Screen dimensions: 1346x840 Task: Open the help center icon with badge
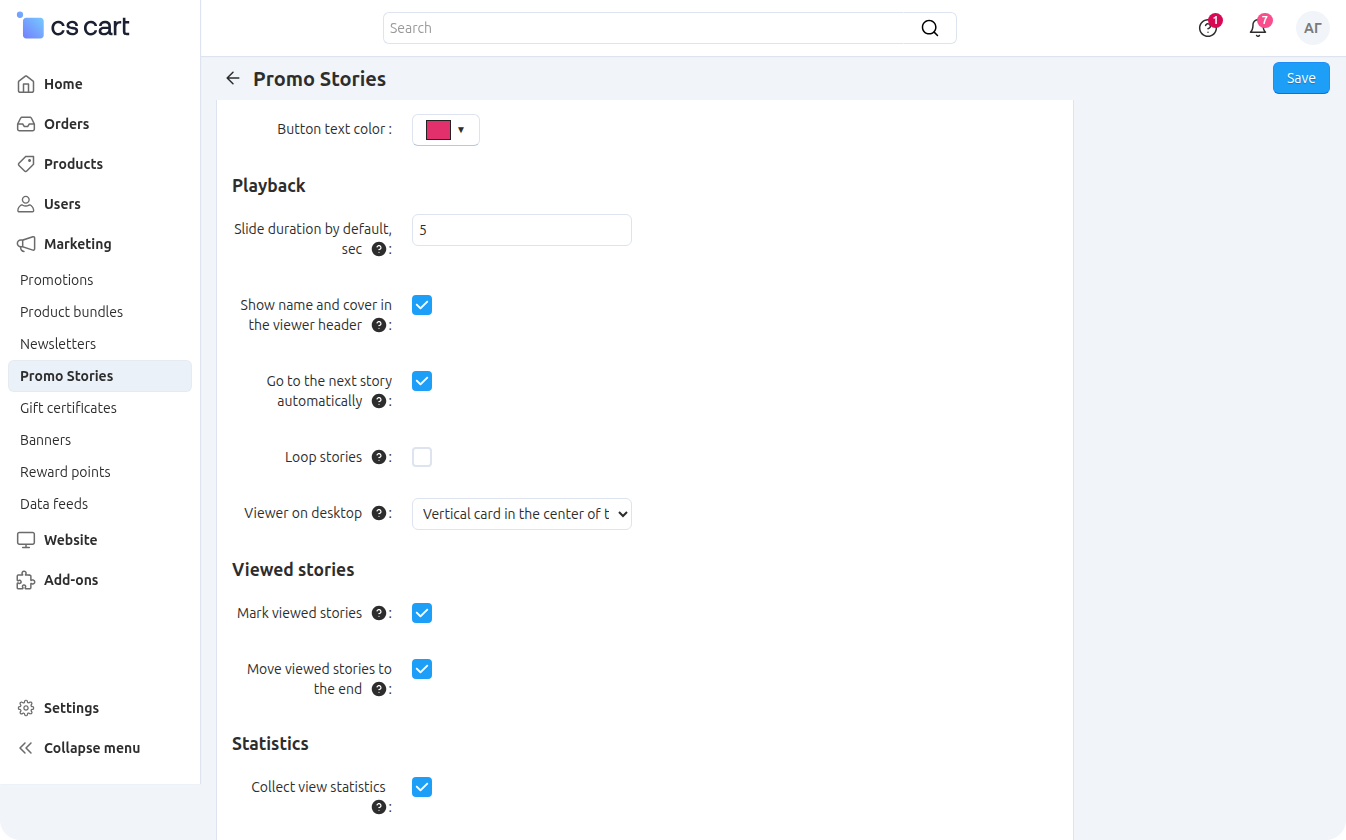[1208, 28]
